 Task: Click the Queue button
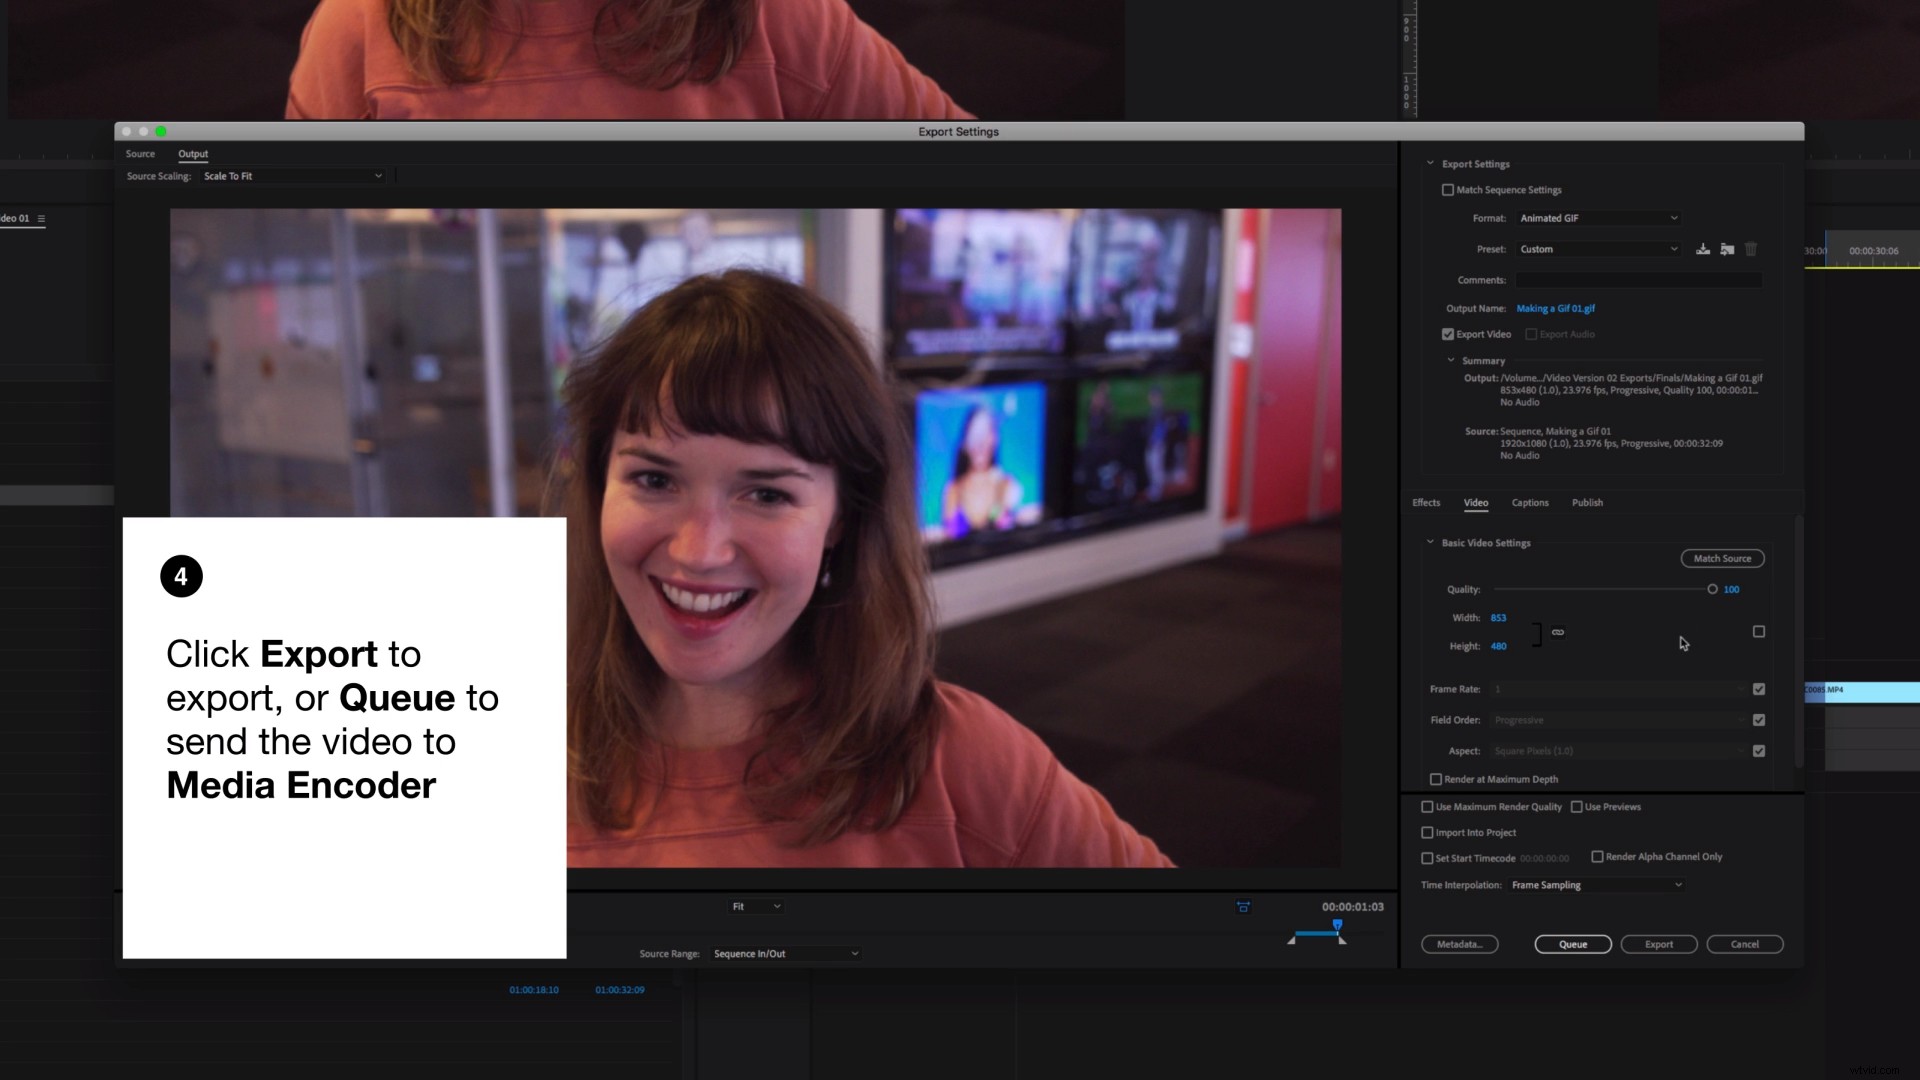click(x=1572, y=943)
